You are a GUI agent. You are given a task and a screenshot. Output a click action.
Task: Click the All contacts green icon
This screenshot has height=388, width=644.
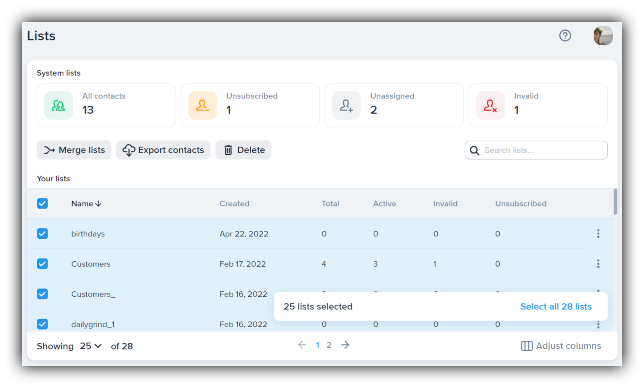(x=58, y=106)
